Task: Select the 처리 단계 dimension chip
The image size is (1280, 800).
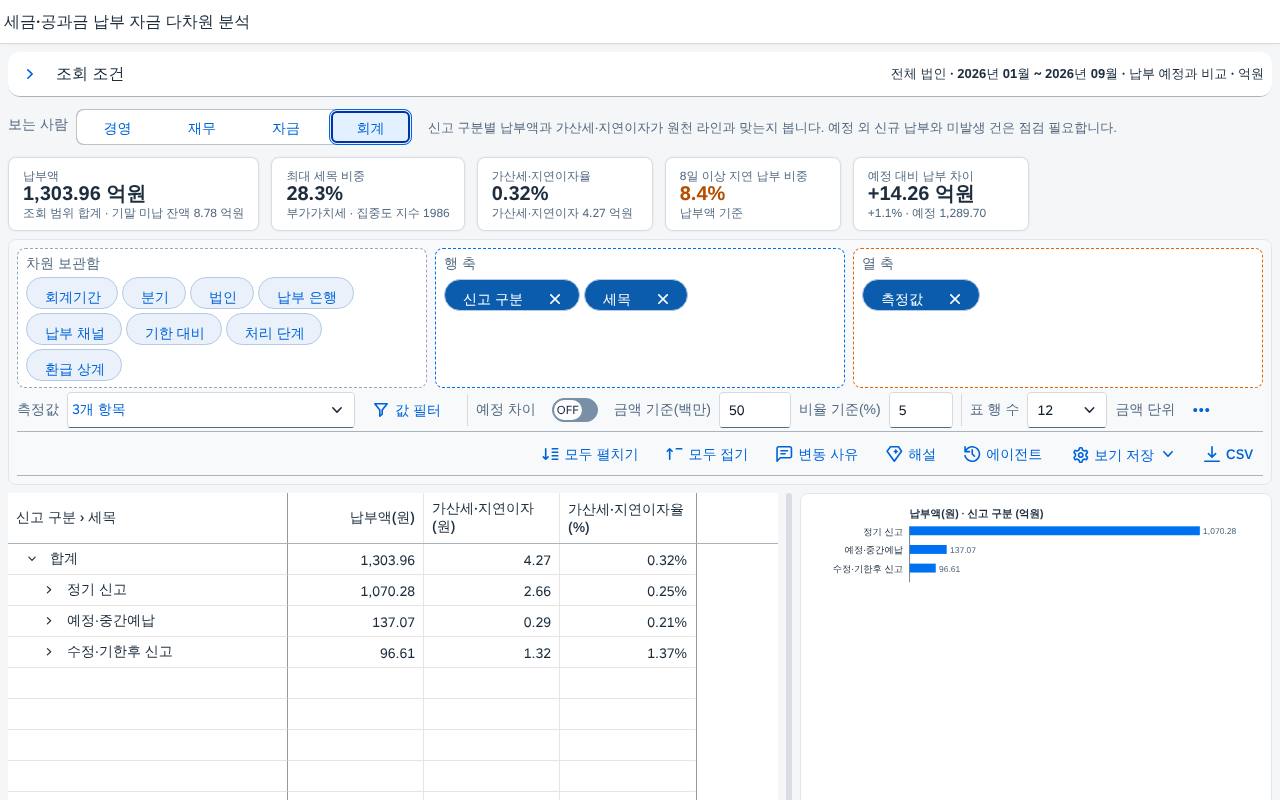Action: pos(274,330)
